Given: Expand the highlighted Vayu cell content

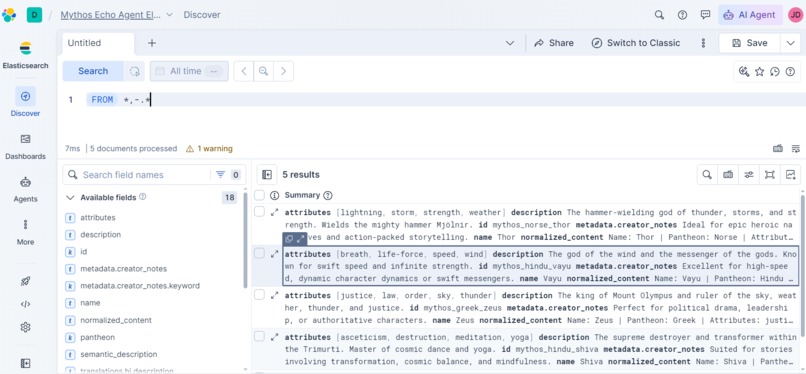Looking at the screenshot, I should point(301,239).
